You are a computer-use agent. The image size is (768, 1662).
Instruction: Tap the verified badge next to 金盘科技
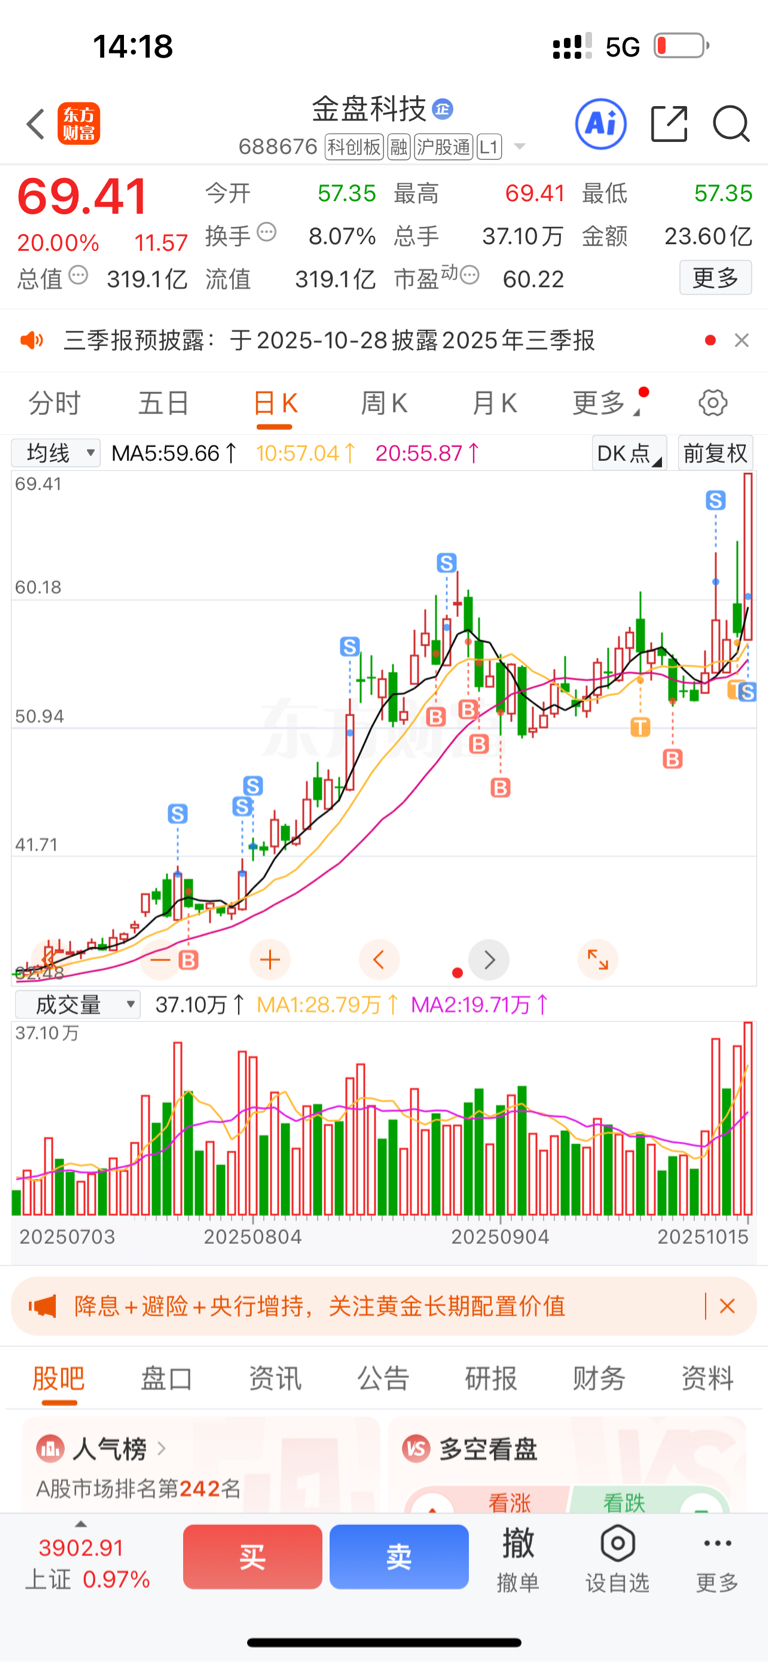point(443,108)
